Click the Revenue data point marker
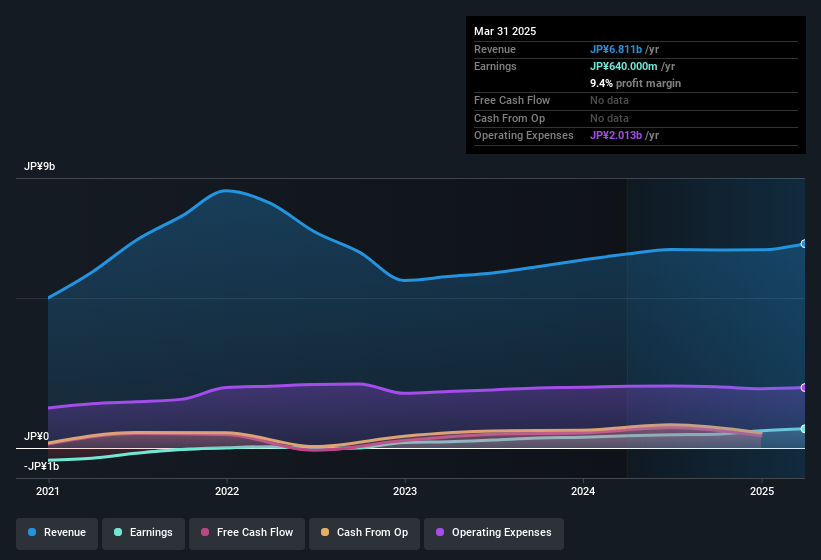The width and height of the screenshot is (821, 560). tap(804, 244)
